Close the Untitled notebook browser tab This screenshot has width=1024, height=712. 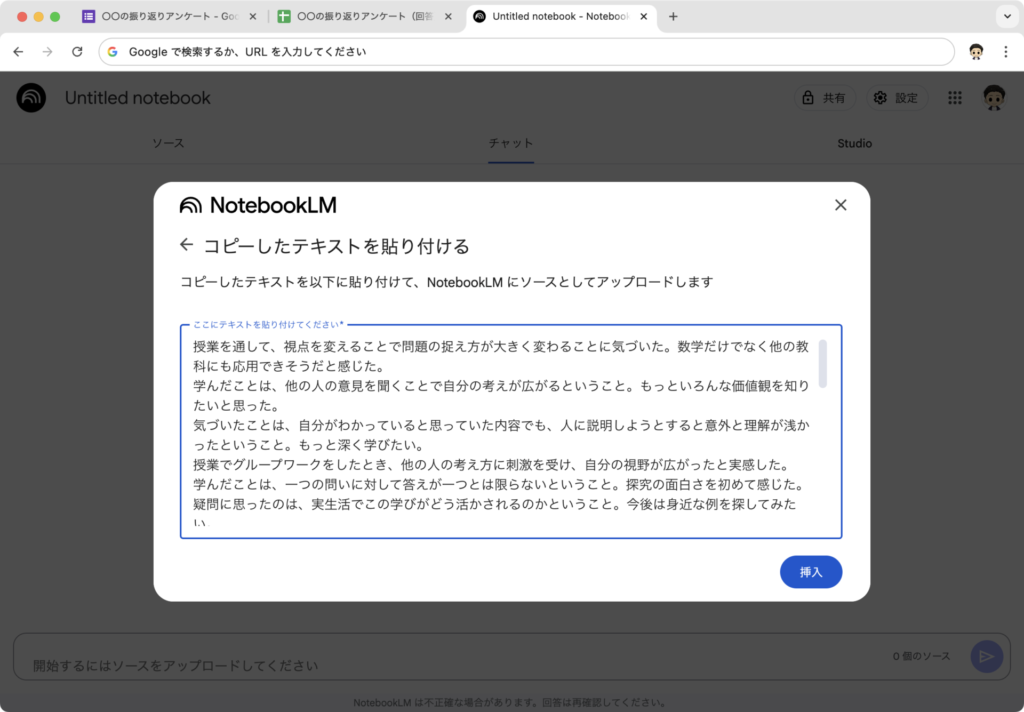[643, 16]
